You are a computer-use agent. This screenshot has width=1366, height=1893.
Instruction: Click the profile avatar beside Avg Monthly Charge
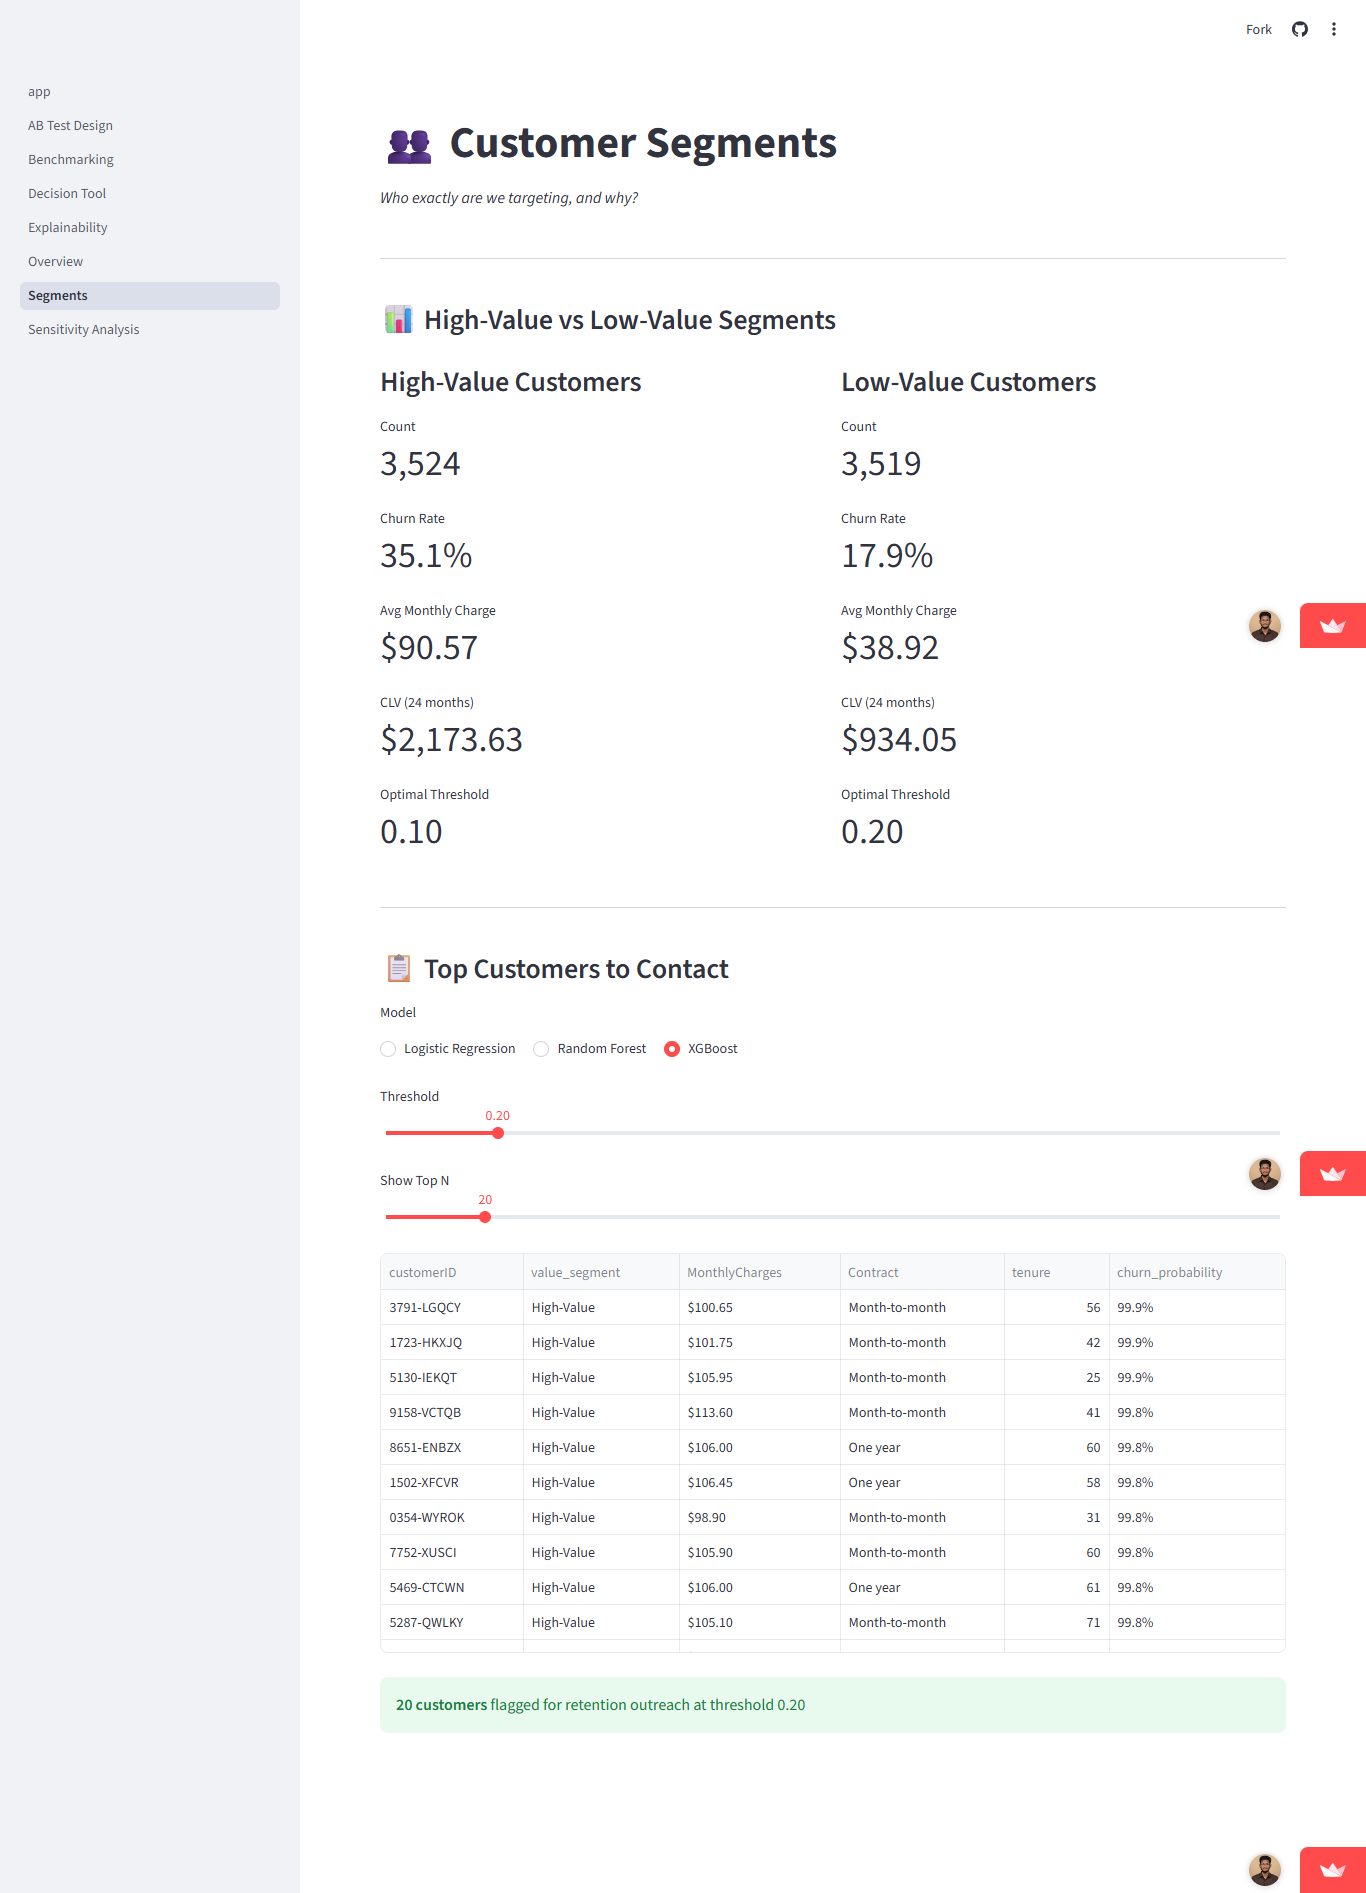[1265, 626]
